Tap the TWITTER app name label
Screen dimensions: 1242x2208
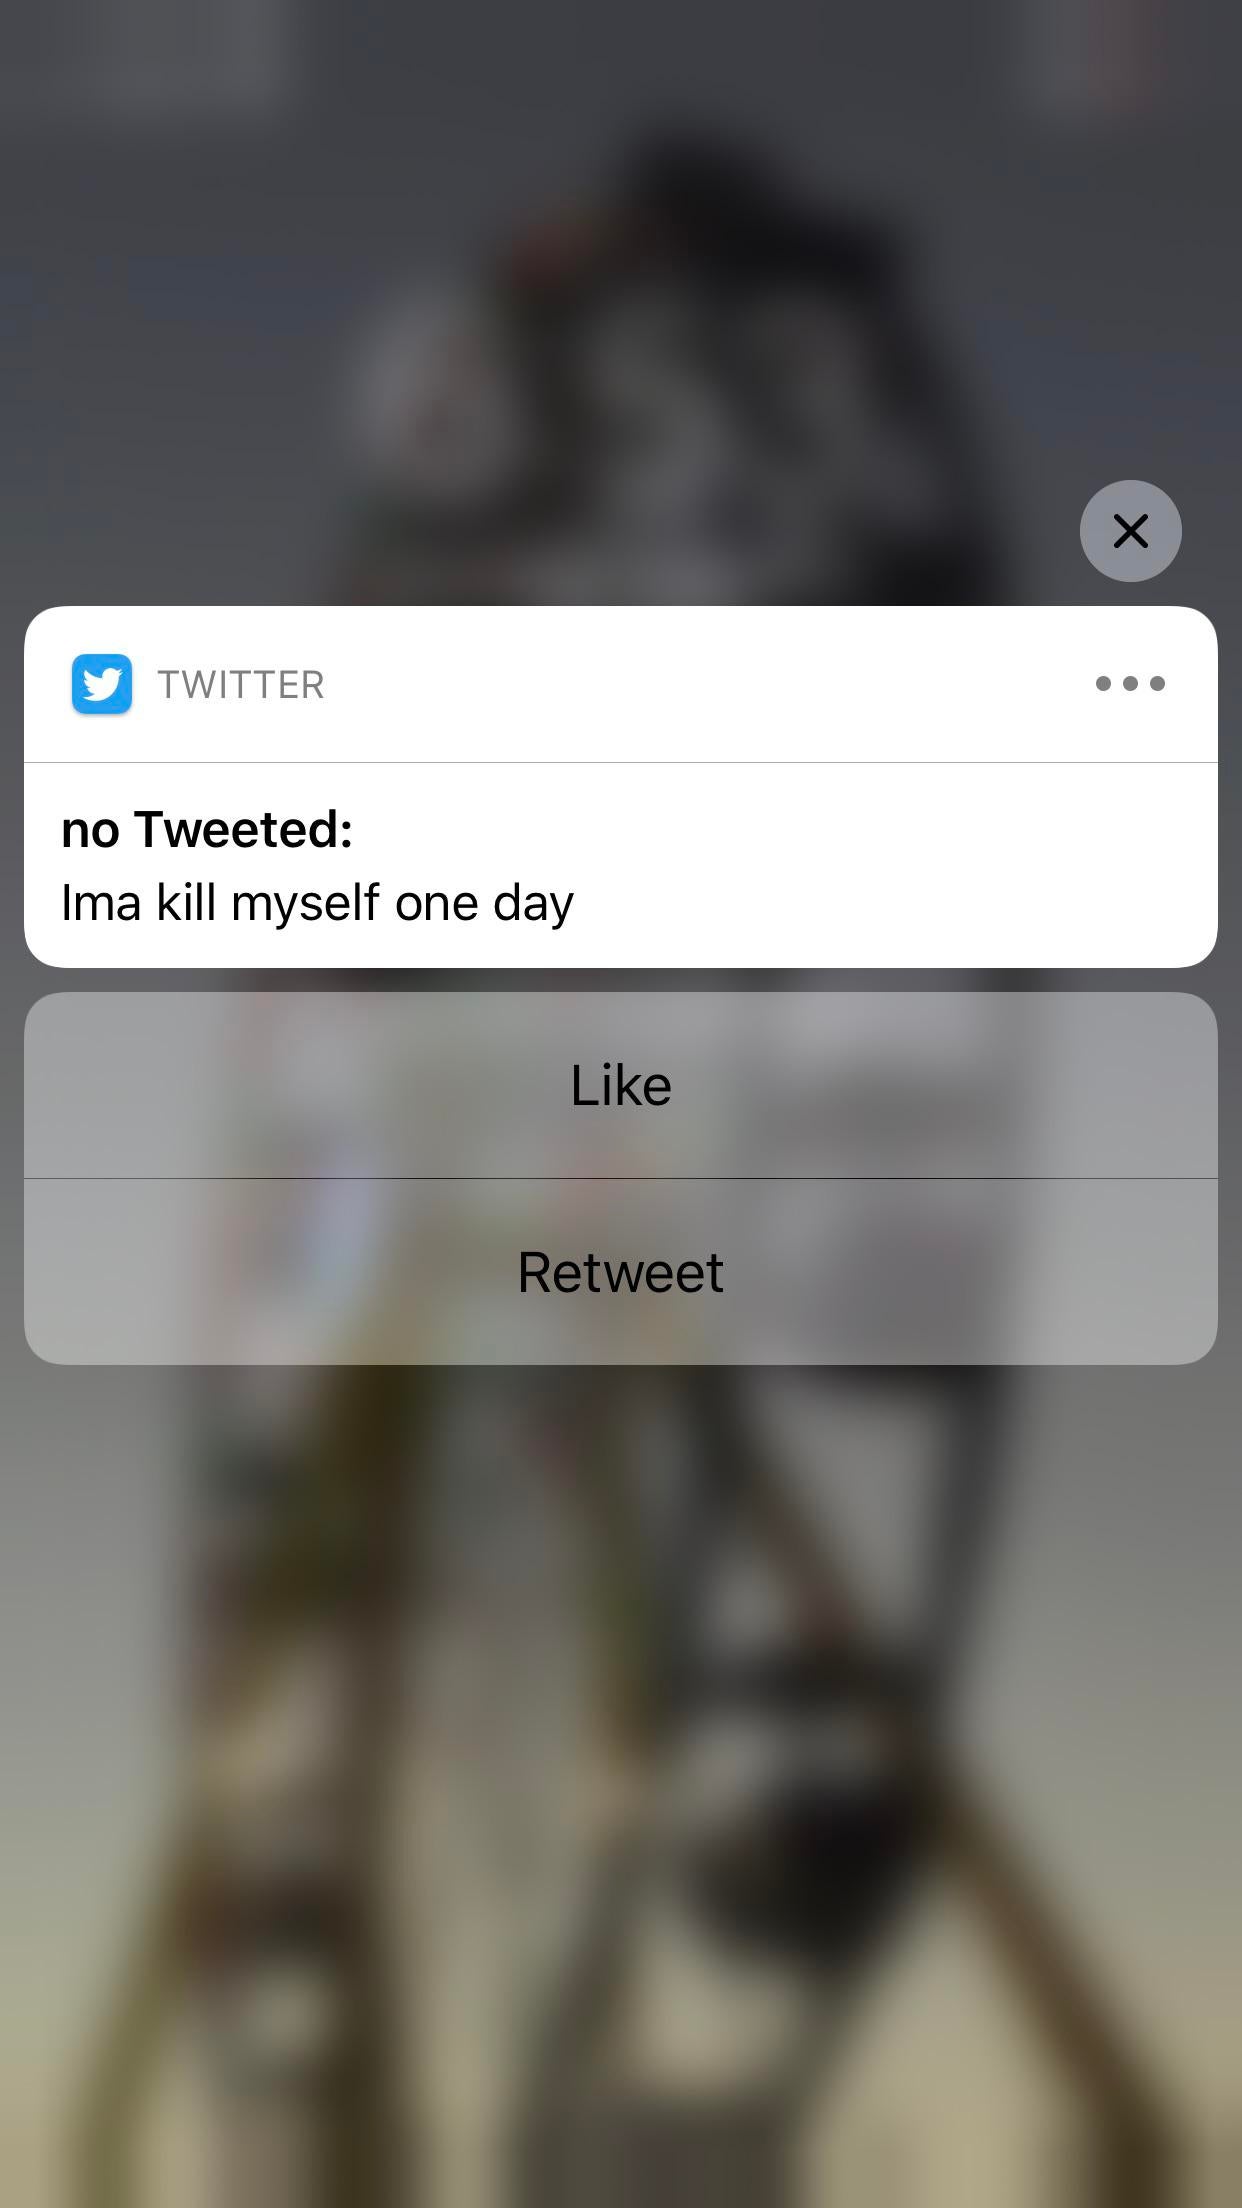(x=241, y=685)
